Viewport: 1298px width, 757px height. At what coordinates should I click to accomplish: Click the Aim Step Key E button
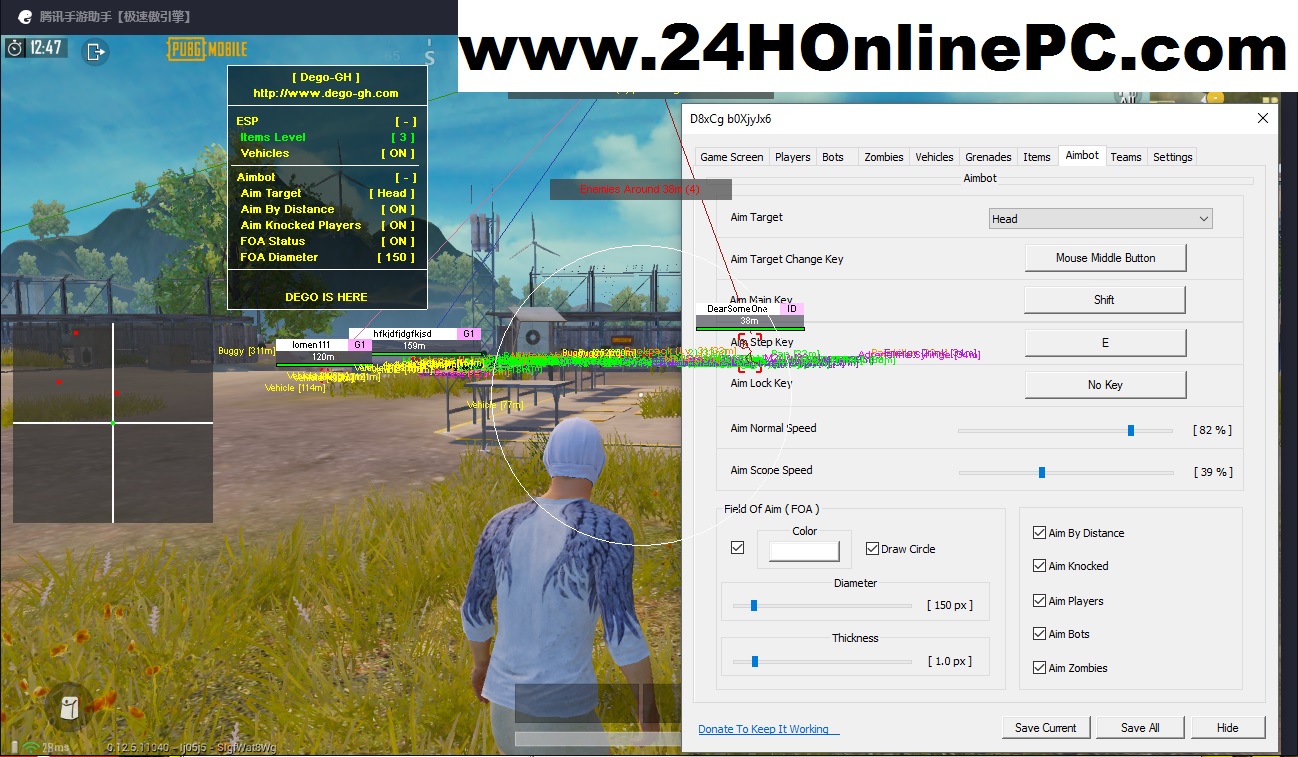(1105, 343)
